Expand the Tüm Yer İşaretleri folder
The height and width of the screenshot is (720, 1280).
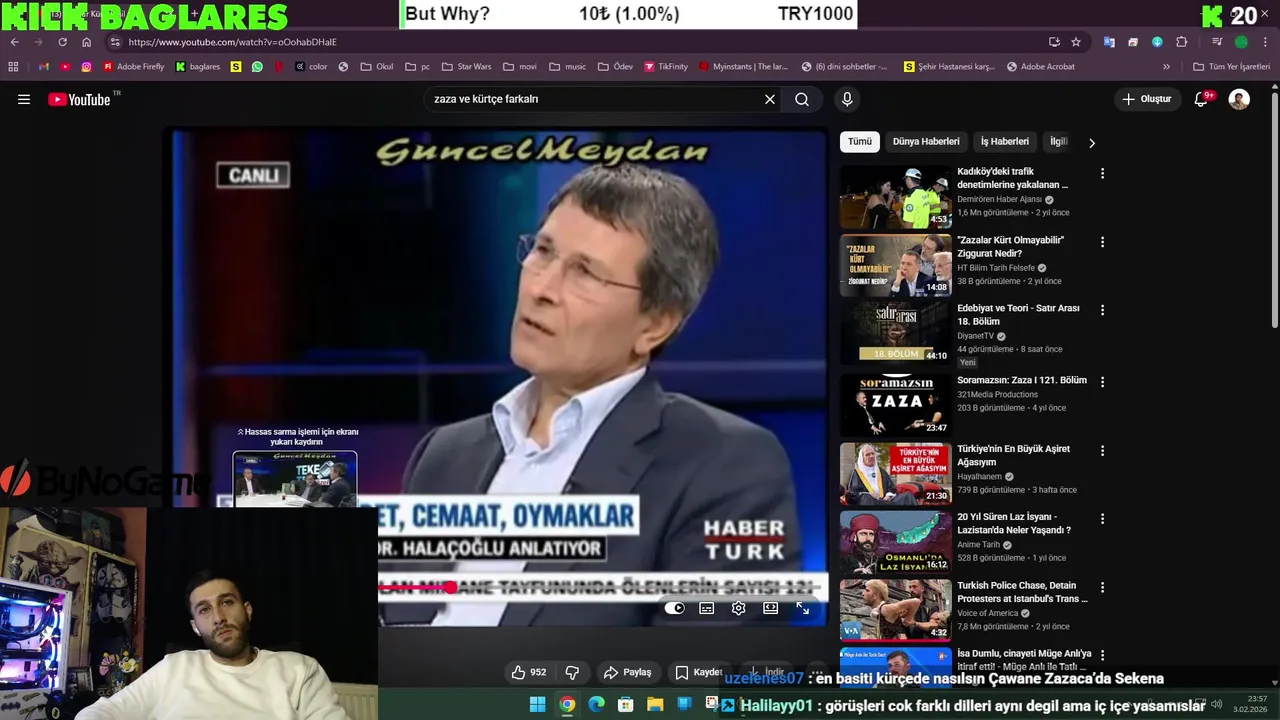pyautogui.click(x=1231, y=67)
